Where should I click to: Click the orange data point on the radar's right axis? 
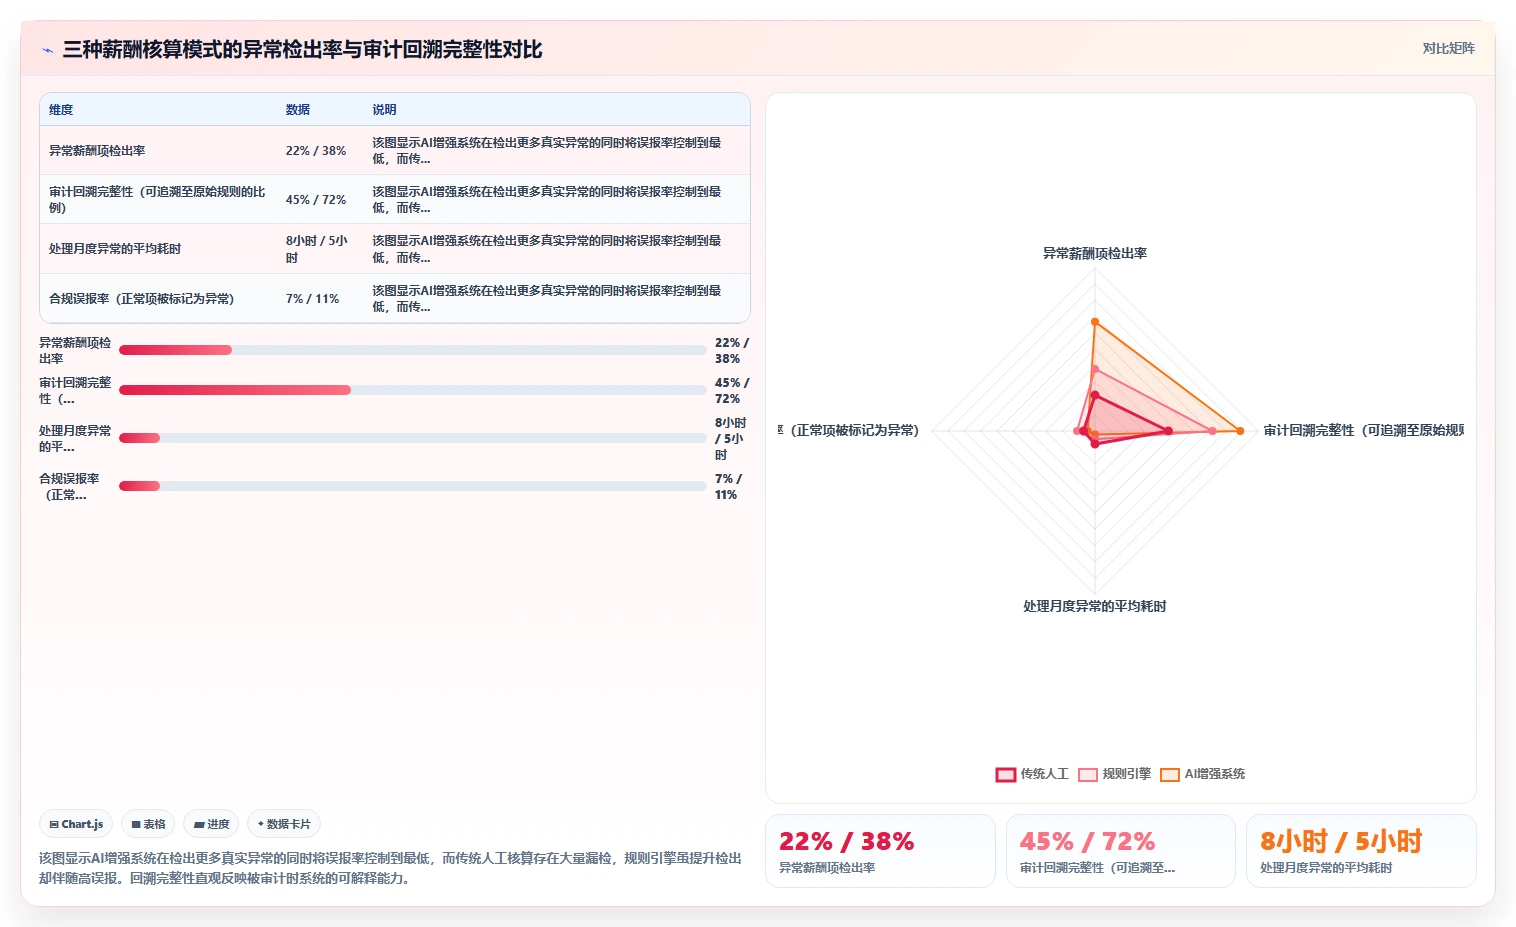[x=1240, y=431]
